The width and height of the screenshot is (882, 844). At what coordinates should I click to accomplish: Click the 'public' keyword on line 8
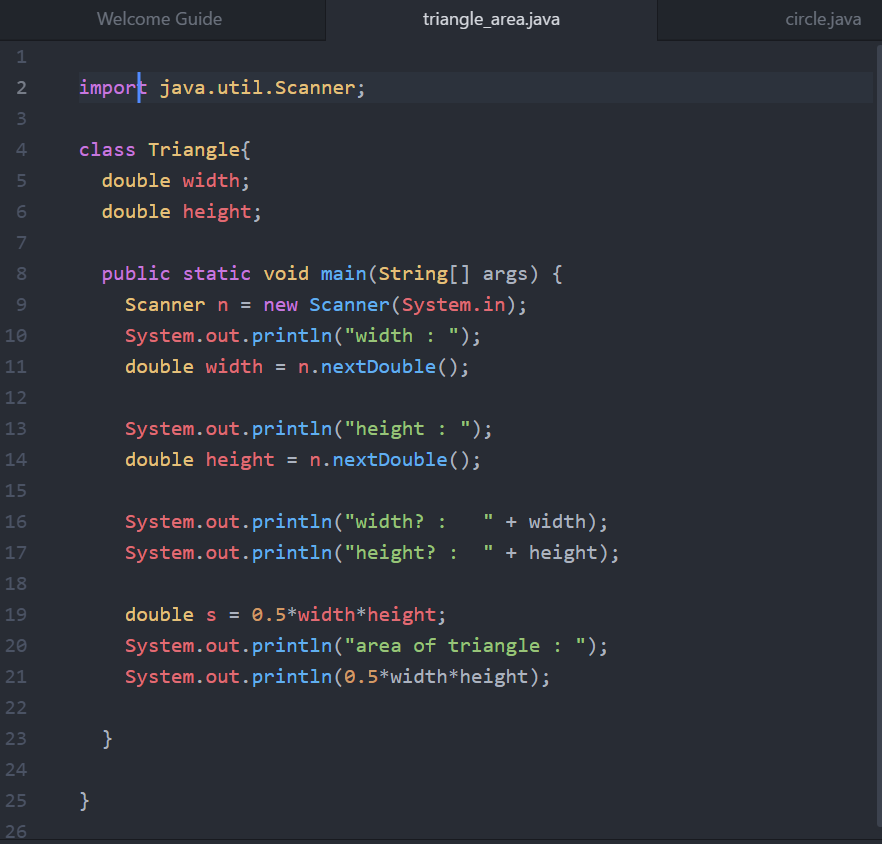136,274
